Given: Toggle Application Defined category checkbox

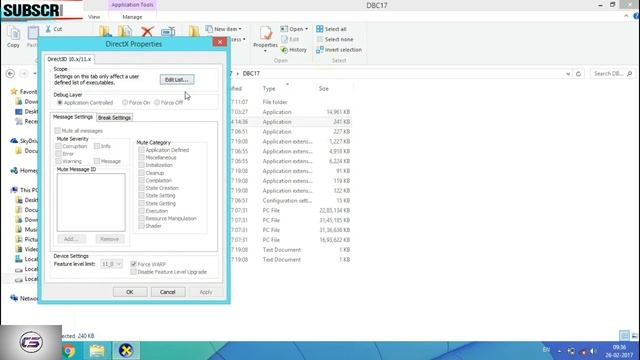Looking at the screenshot, I should pyautogui.click(x=142, y=150).
